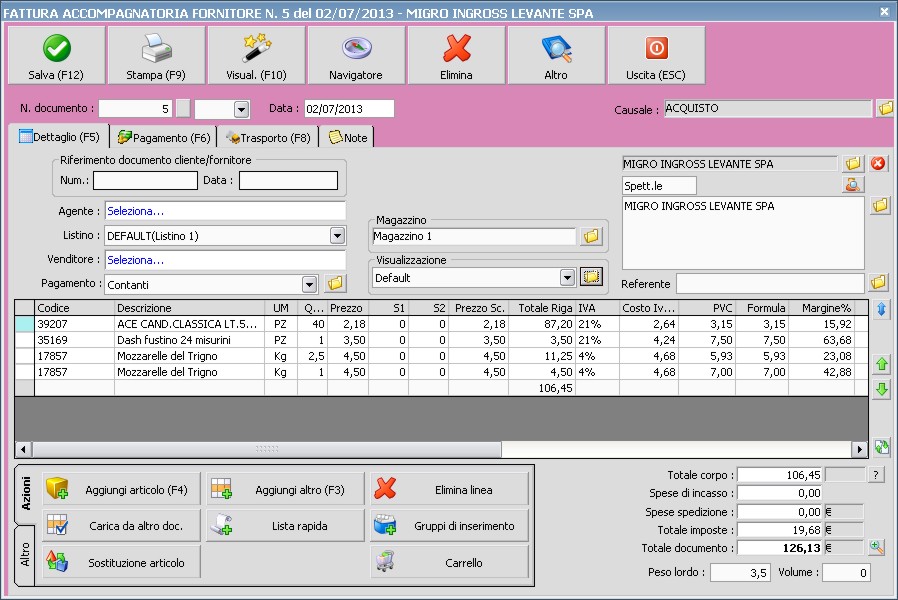Screen dimensions: 898x600
Task: Open Lista rapida
Action: [286, 526]
